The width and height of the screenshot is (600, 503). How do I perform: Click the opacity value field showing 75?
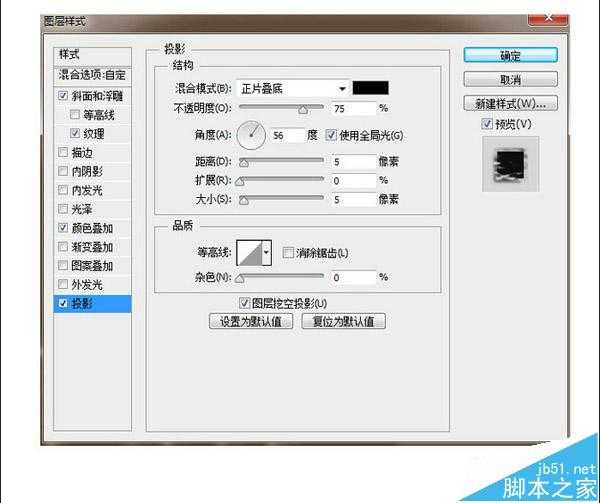[x=354, y=108]
